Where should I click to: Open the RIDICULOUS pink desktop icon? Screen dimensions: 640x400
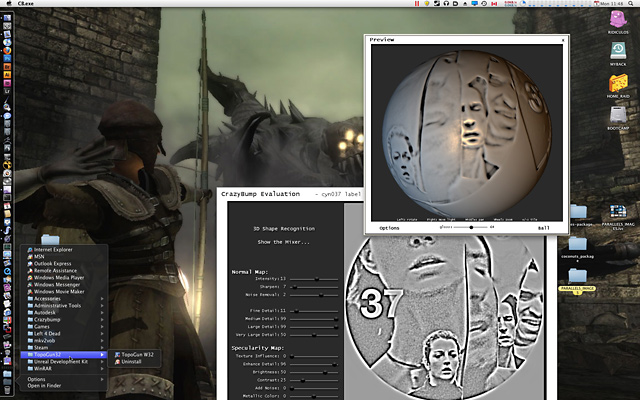[618, 22]
